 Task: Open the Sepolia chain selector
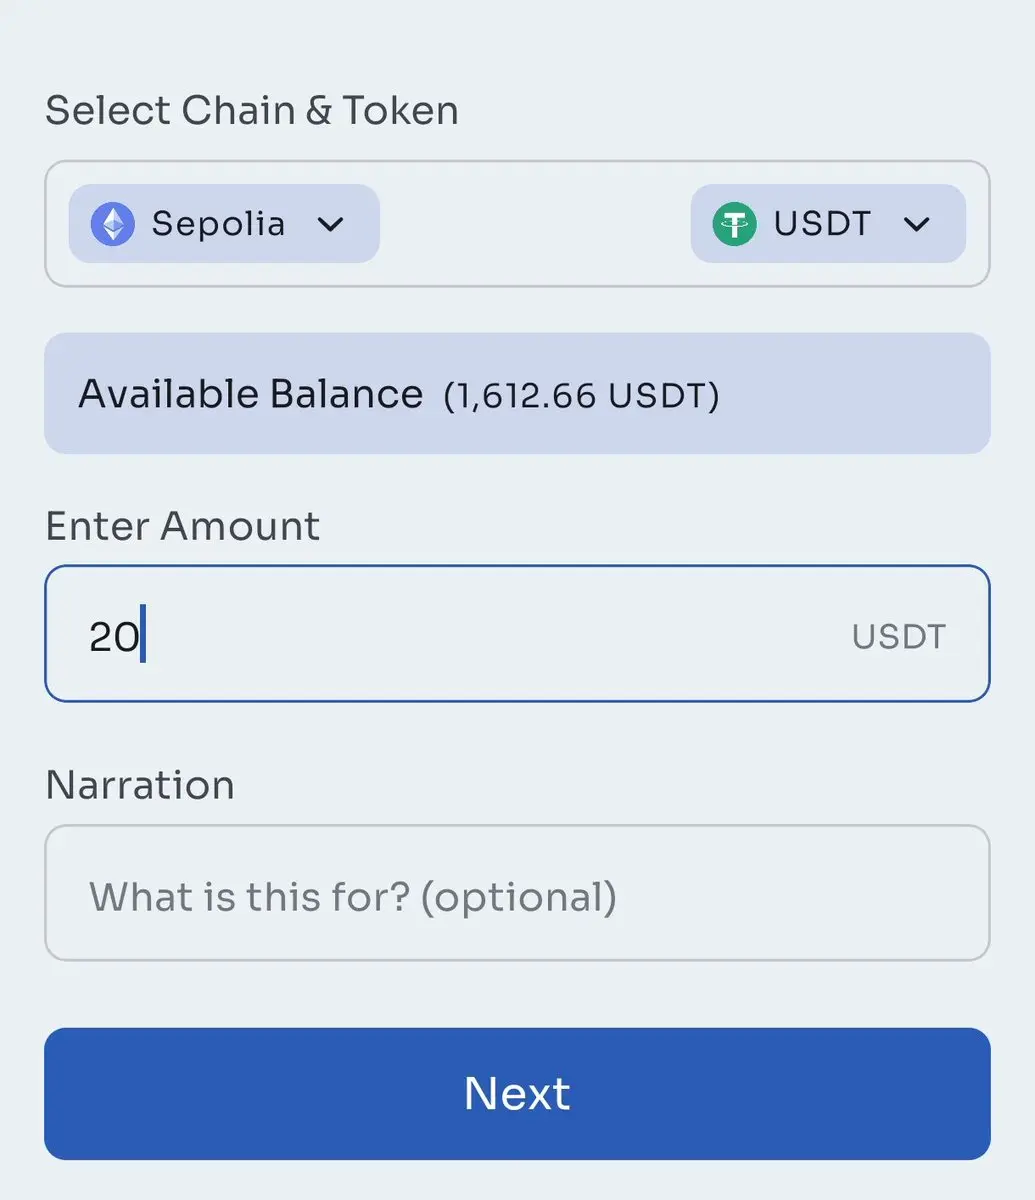pyautogui.click(x=223, y=224)
